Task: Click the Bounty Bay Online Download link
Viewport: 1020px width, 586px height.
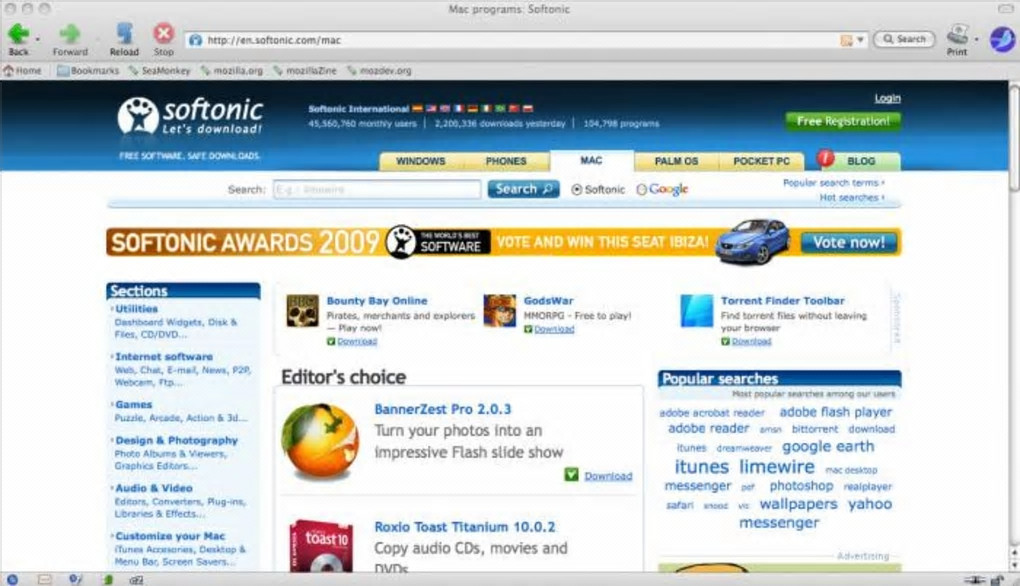Action: point(356,341)
